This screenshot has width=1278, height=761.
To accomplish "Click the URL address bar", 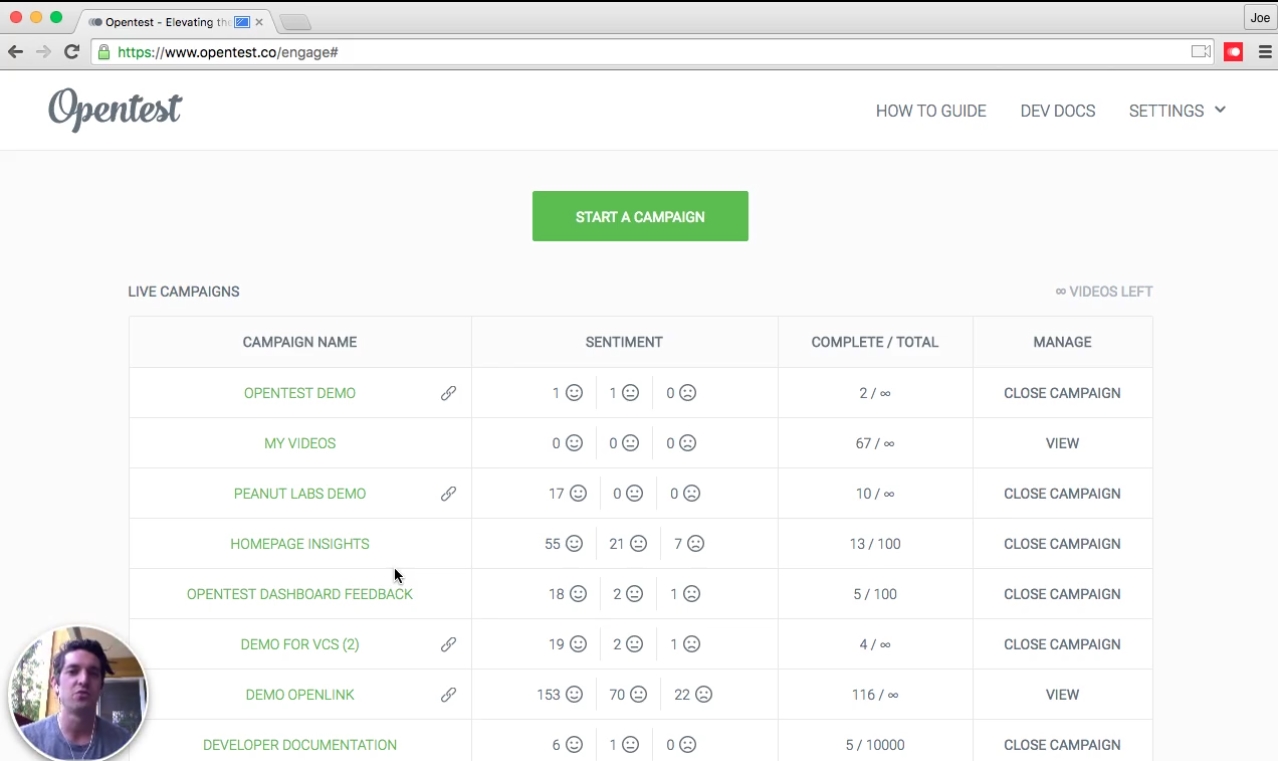I will click(x=650, y=52).
